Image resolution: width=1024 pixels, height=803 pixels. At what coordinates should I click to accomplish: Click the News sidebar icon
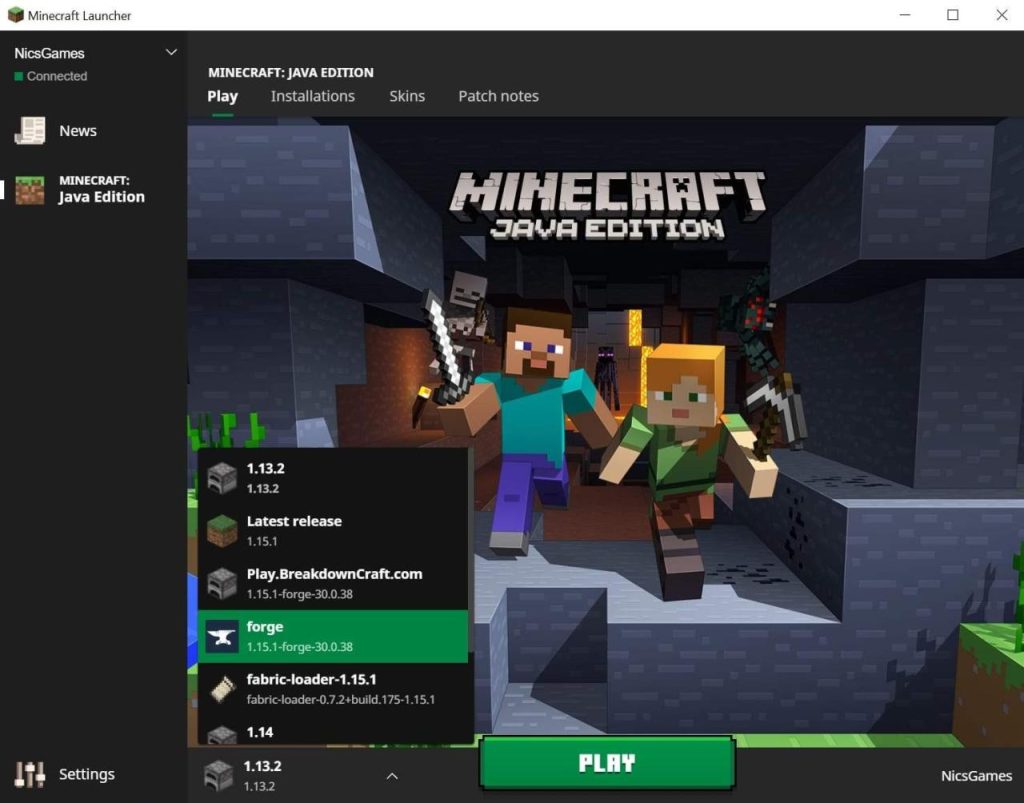(x=31, y=130)
